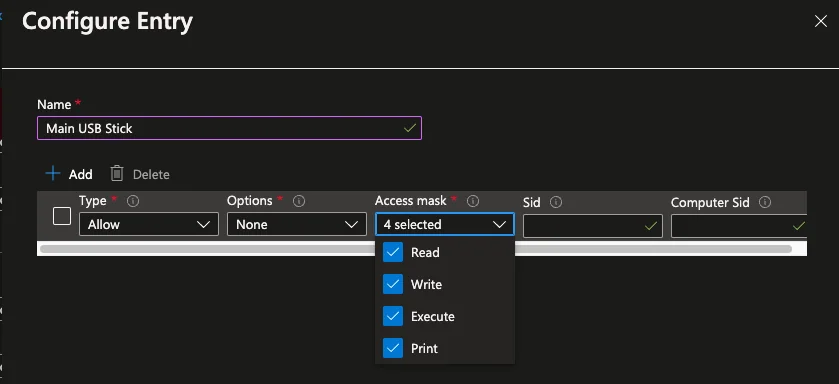Click the trash can icon beside Delete
The width and height of the screenshot is (839, 384).
[117, 174]
